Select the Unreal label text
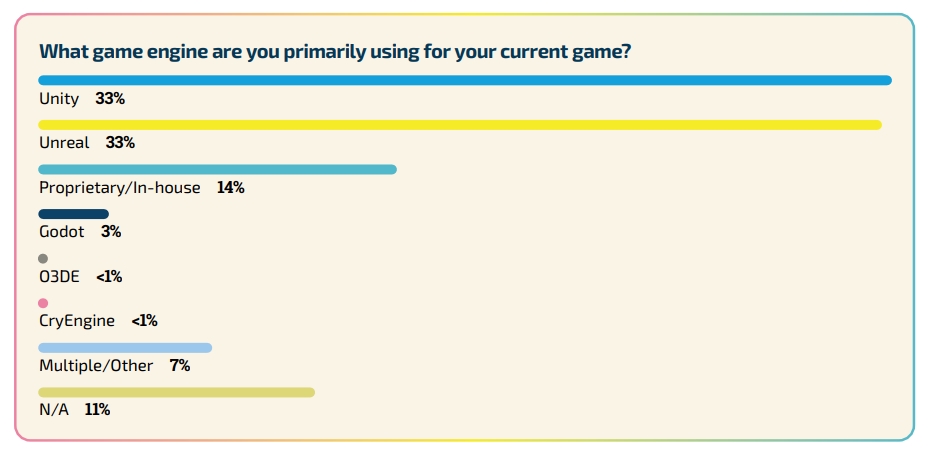 tap(64, 143)
